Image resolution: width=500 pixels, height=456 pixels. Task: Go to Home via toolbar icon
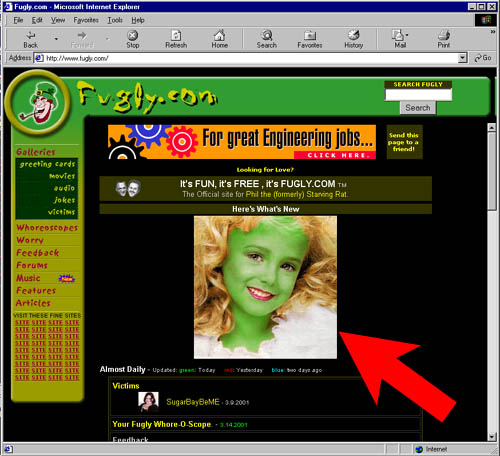point(219,35)
